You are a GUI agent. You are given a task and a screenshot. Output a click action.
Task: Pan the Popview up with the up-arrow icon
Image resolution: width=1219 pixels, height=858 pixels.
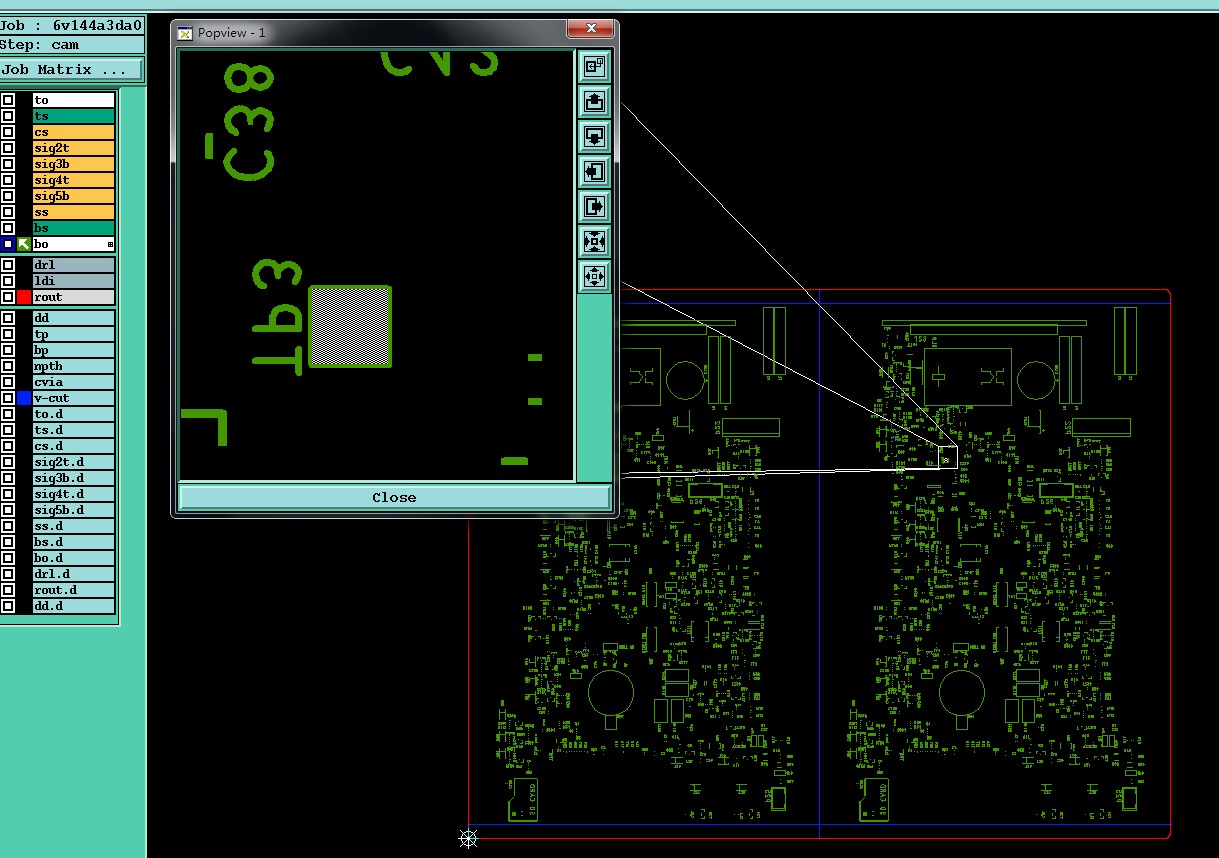tap(595, 102)
